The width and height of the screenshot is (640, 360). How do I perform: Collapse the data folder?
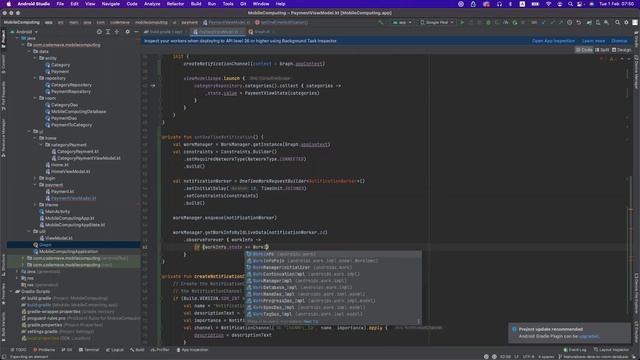tap(29, 51)
